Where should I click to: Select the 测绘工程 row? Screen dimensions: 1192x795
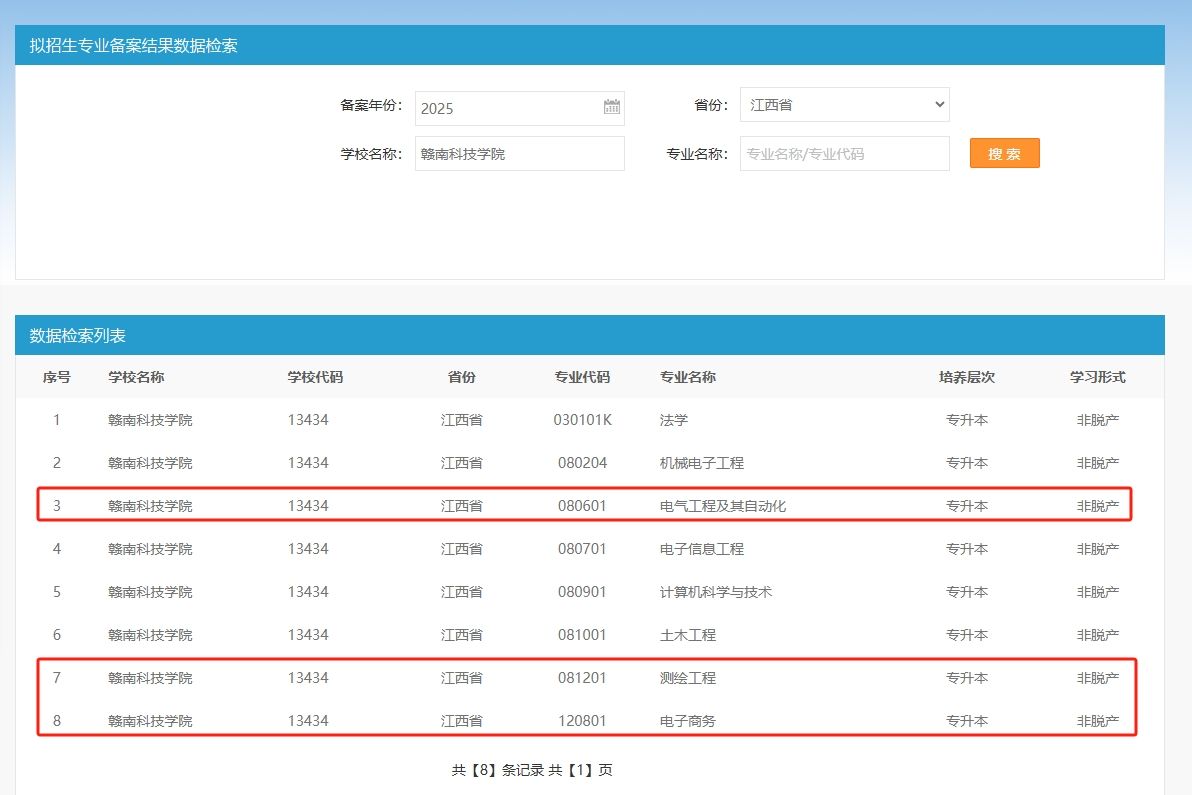pyautogui.click(x=687, y=678)
